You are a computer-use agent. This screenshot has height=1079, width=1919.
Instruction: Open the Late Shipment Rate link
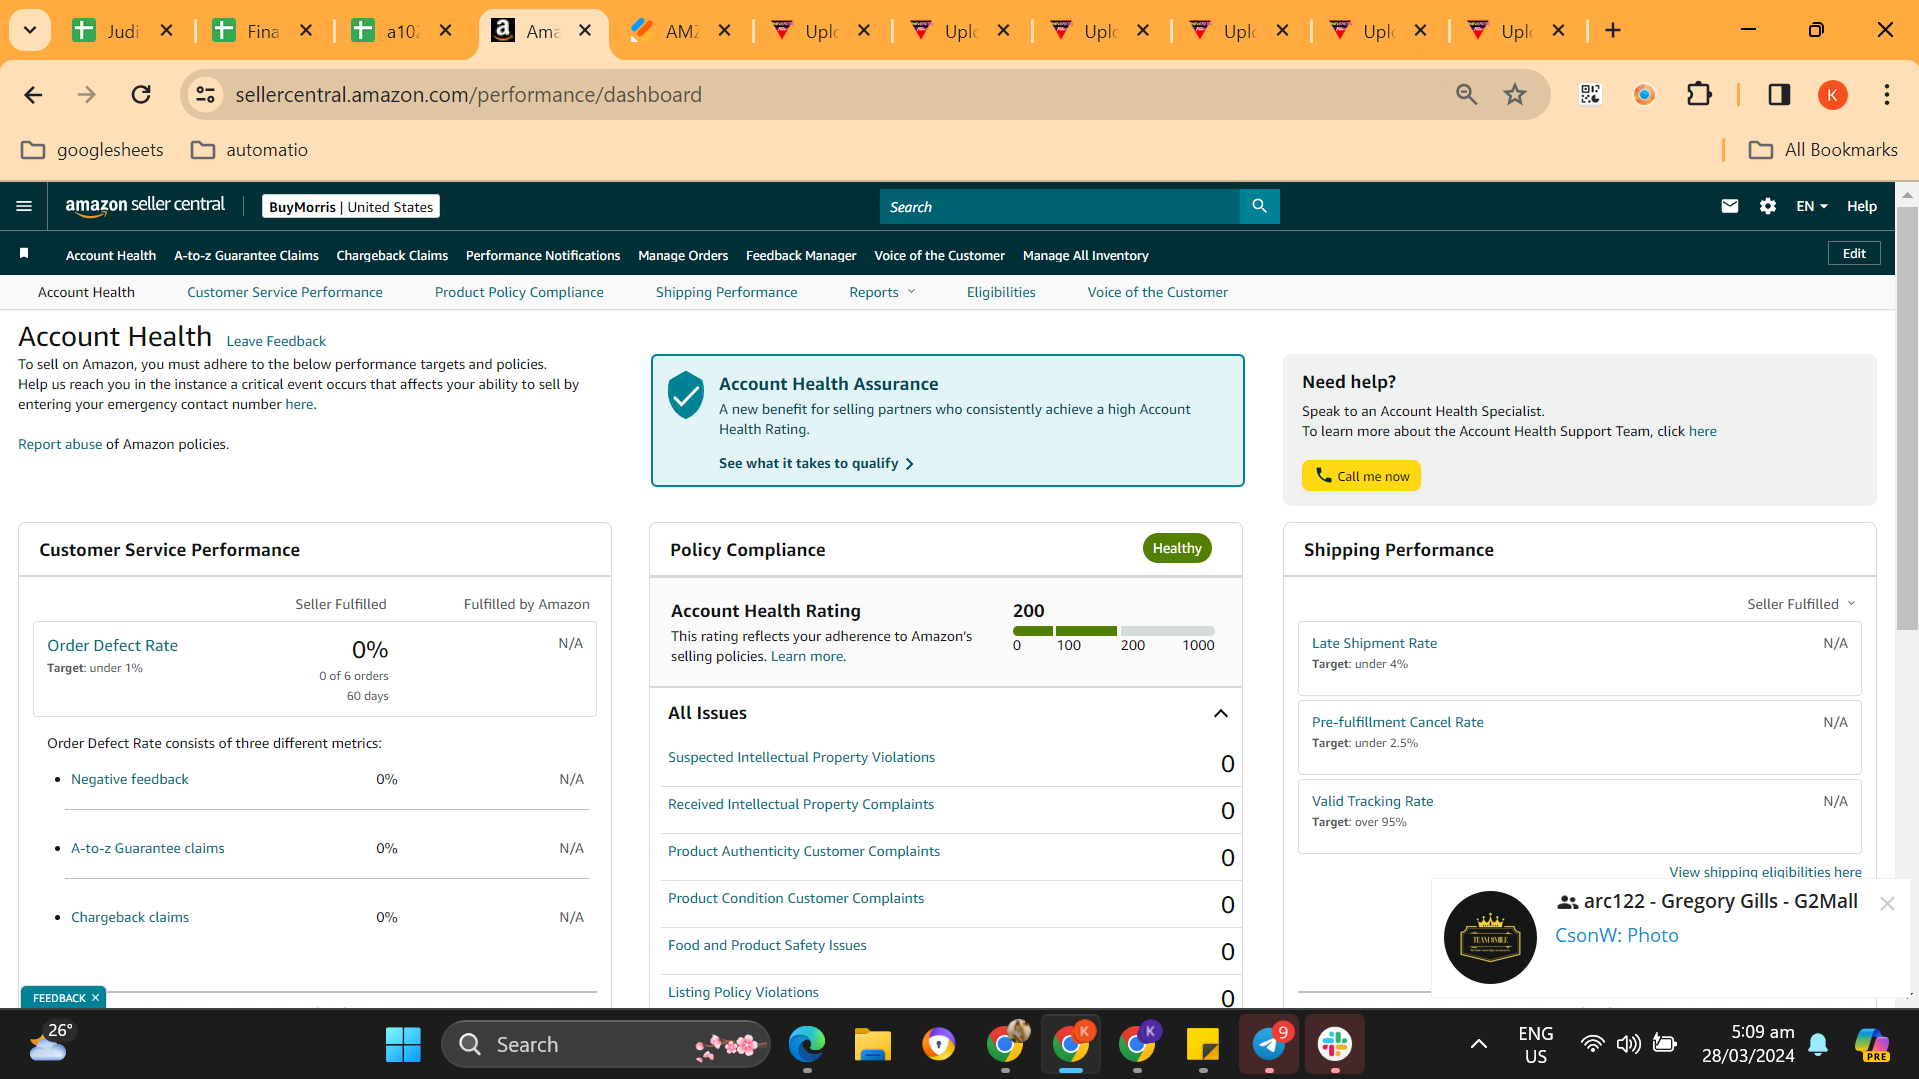tap(1374, 643)
